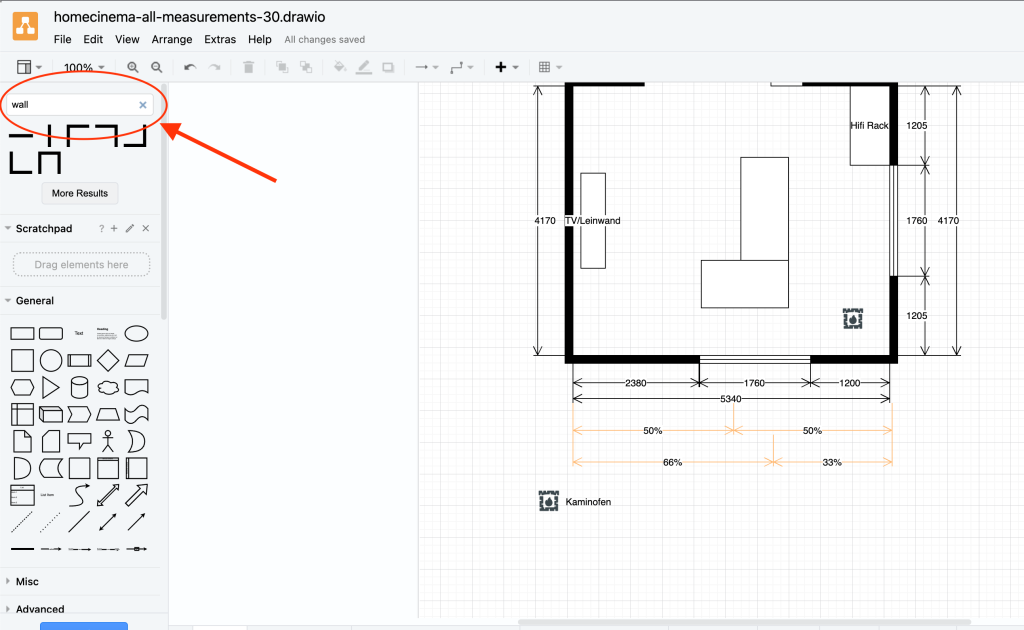1024x630 pixels.
Task: Open the table insert dropdown
Action: tap(549, 67)
